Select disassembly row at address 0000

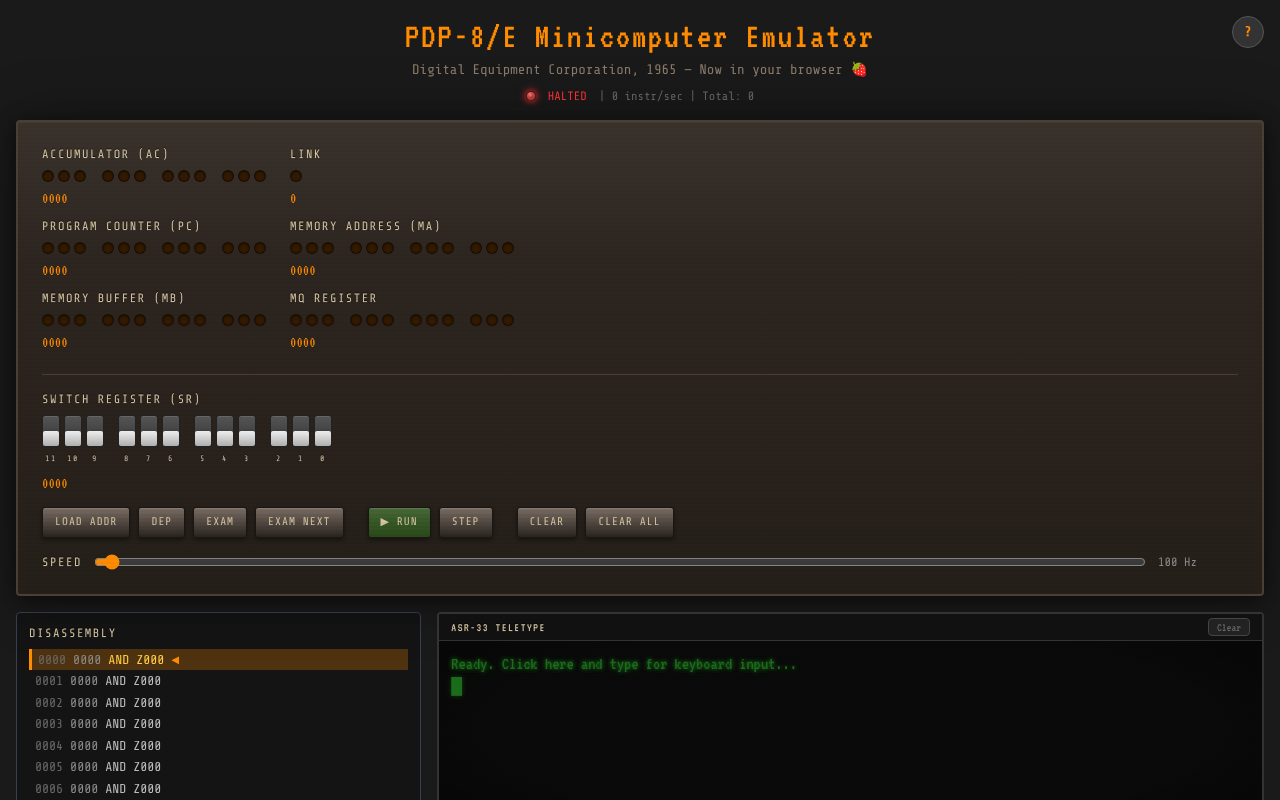[219, 660]
